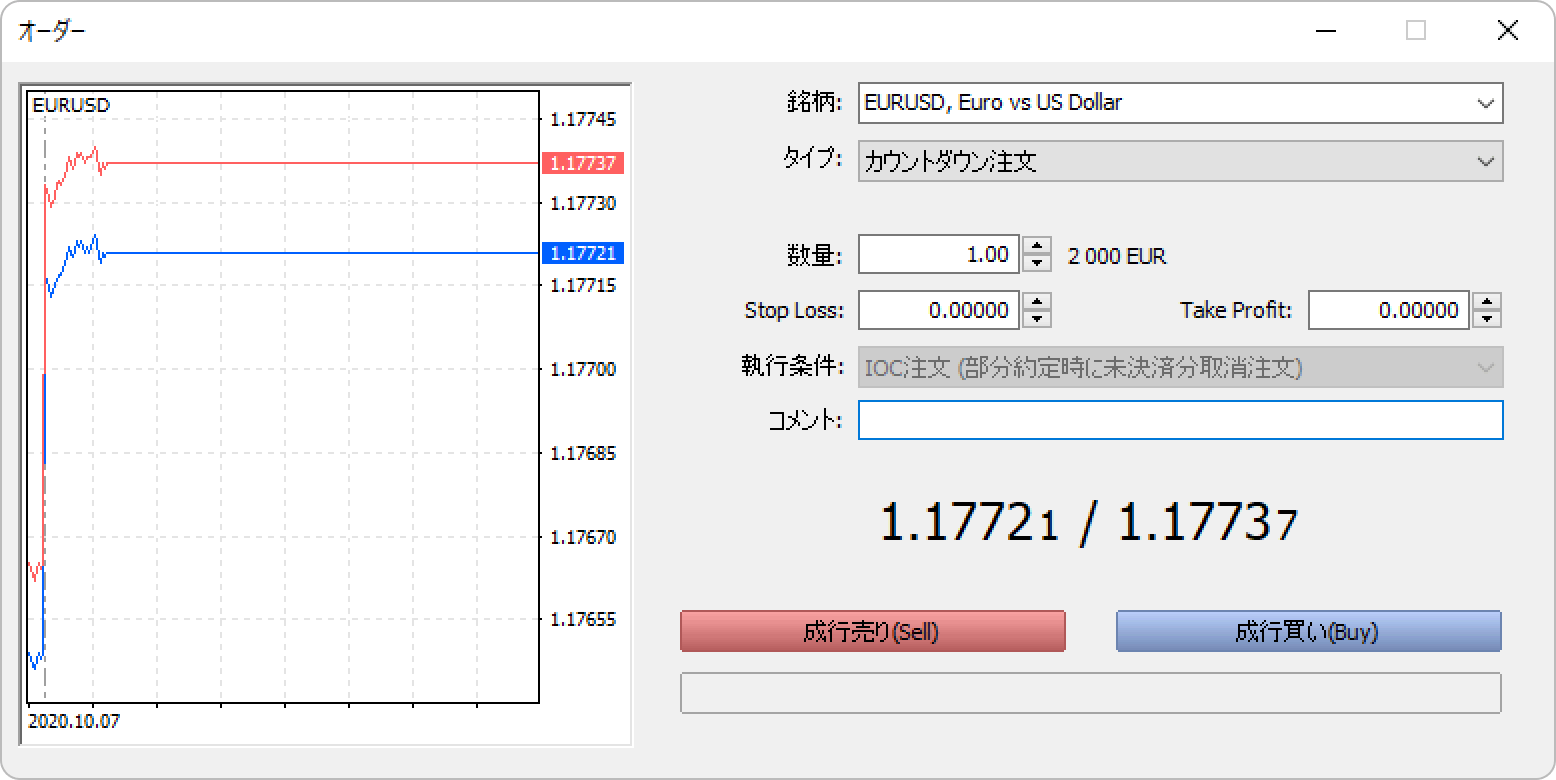Decrease Take Profit with down arrow

1488,319
